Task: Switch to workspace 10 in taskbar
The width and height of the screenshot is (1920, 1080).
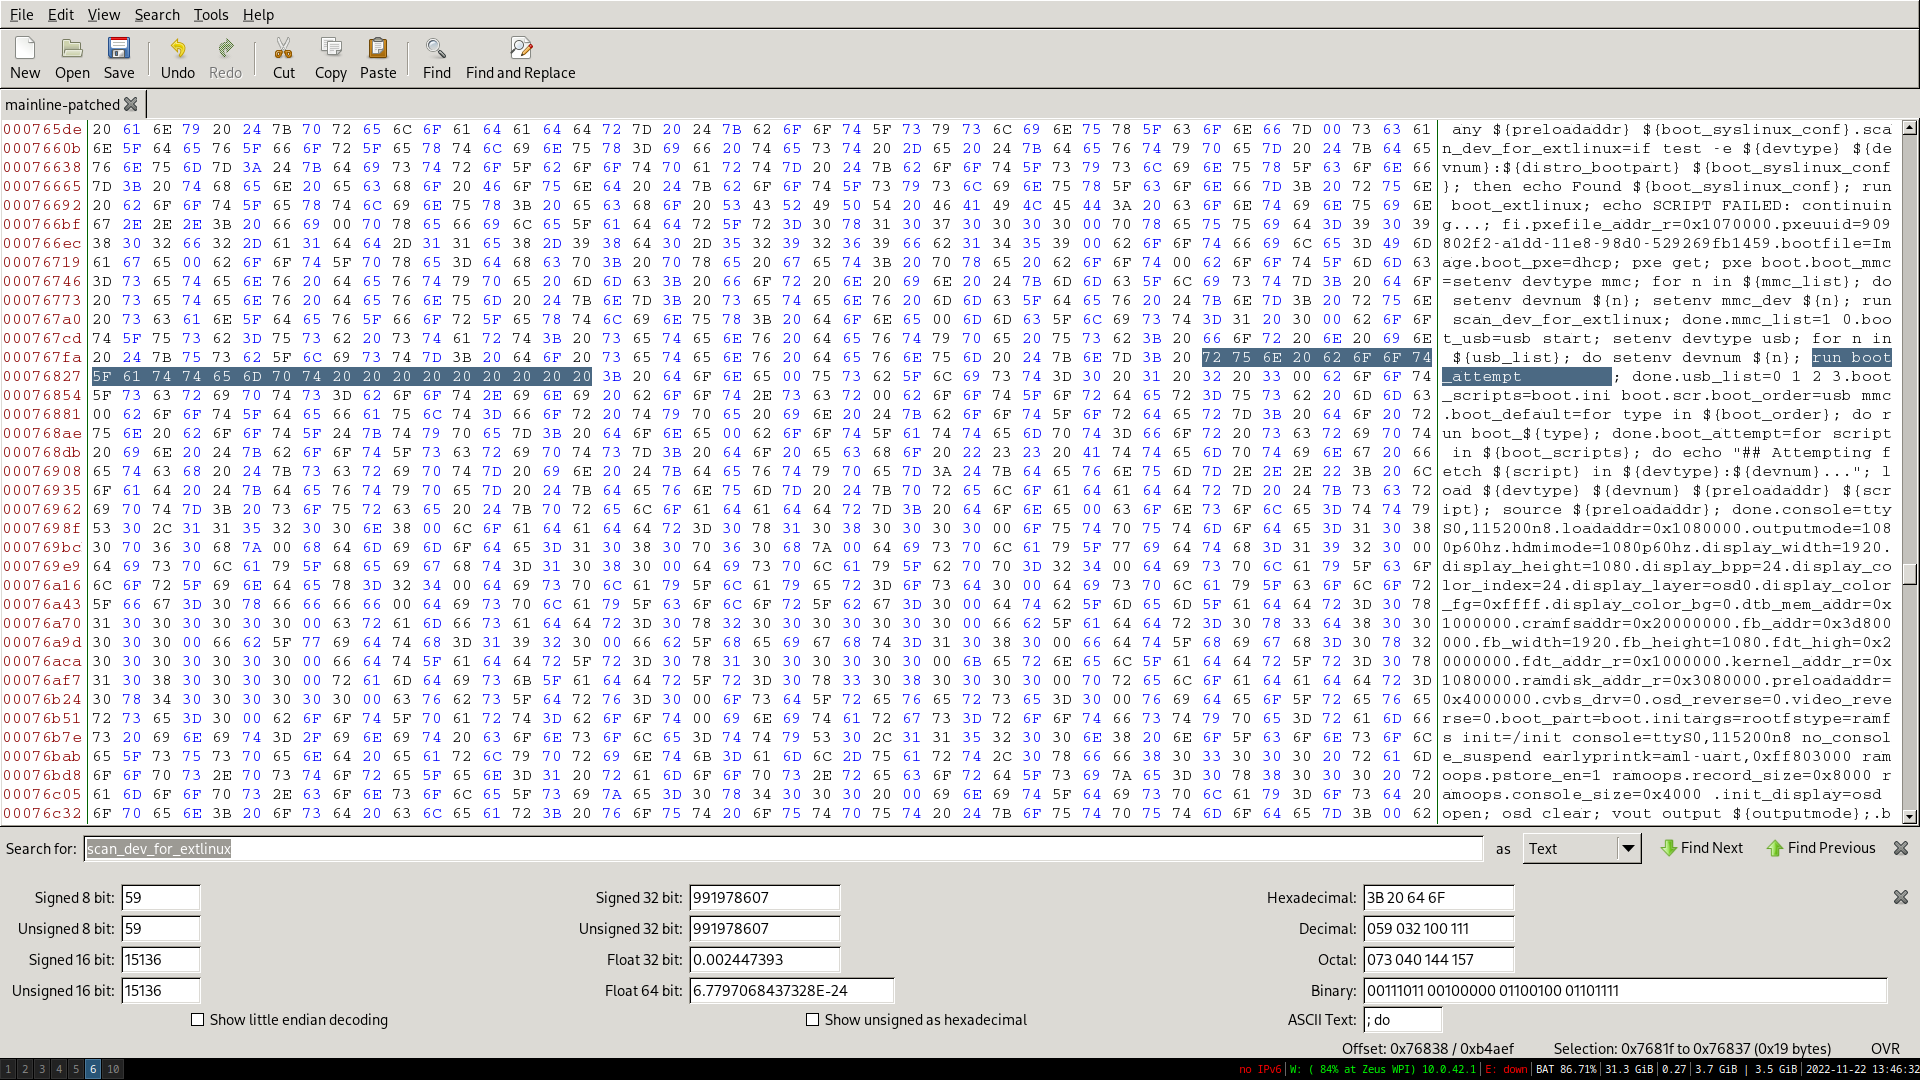Action: pyautogui.click(x=114, y=1069)
